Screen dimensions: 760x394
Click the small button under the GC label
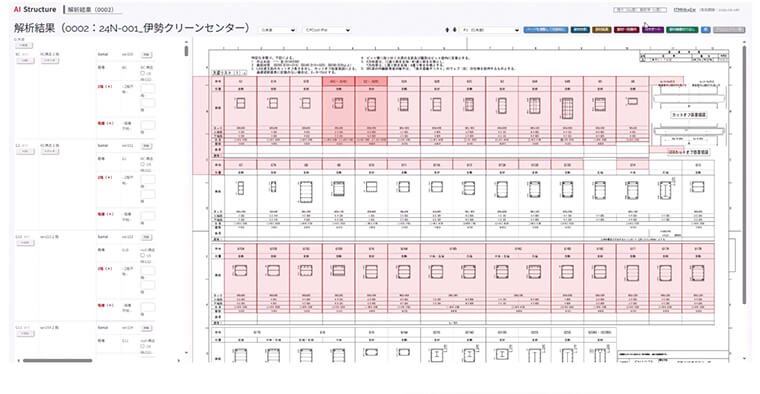click(26, 61)
